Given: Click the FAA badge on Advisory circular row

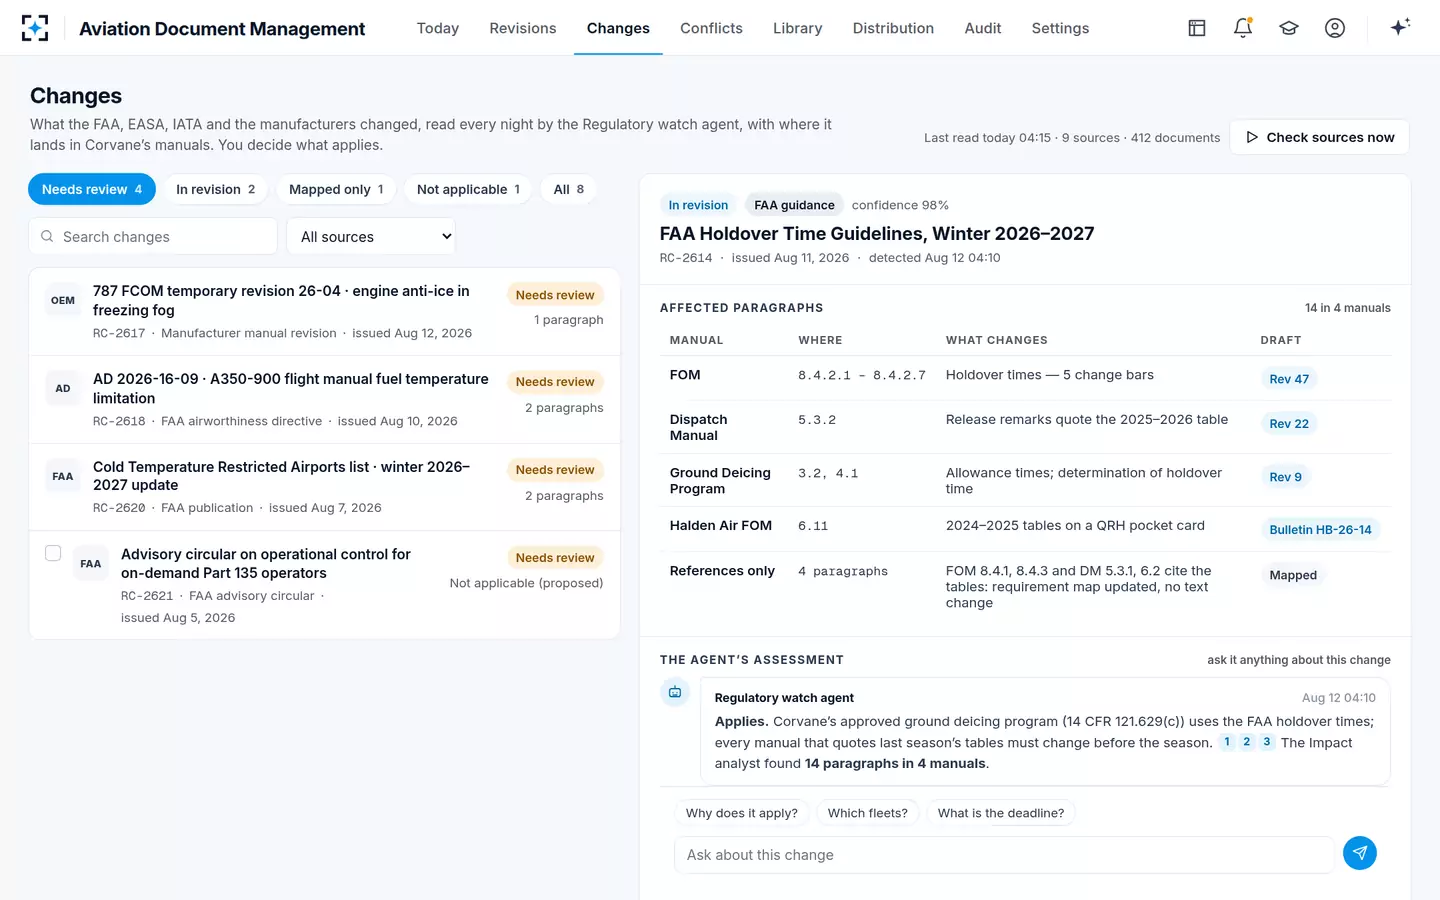Looking at the screenshot, I should click(91, 564).
